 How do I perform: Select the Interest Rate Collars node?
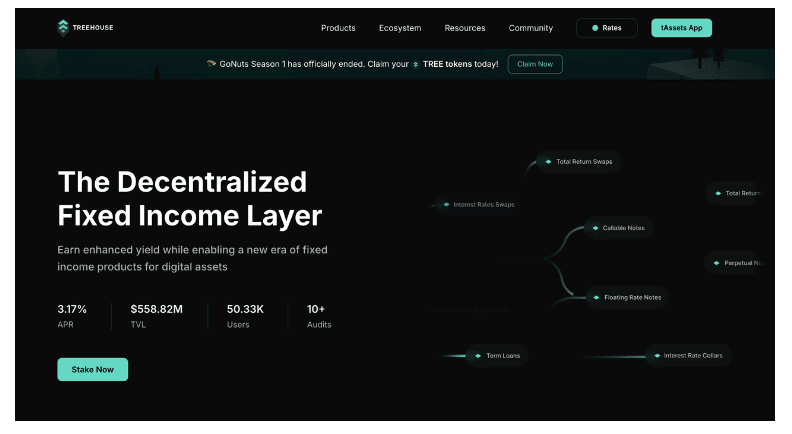click(x=688, y=356)
